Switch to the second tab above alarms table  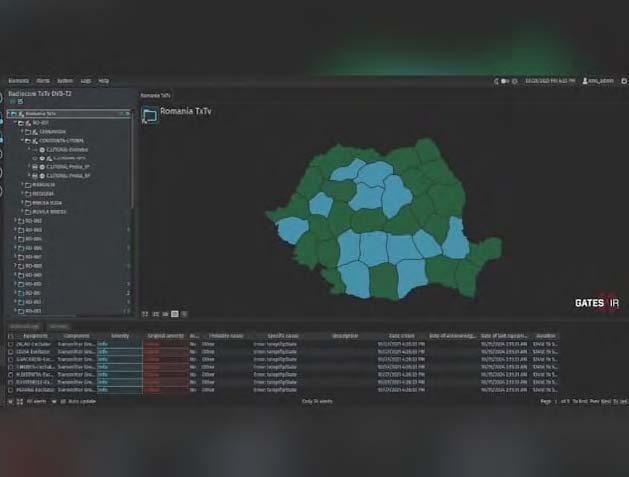(59, 327)
